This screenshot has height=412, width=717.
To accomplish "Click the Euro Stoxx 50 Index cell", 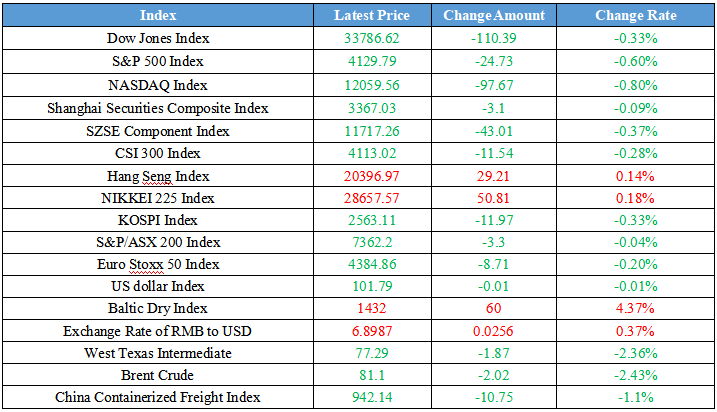I will (158, 264).
